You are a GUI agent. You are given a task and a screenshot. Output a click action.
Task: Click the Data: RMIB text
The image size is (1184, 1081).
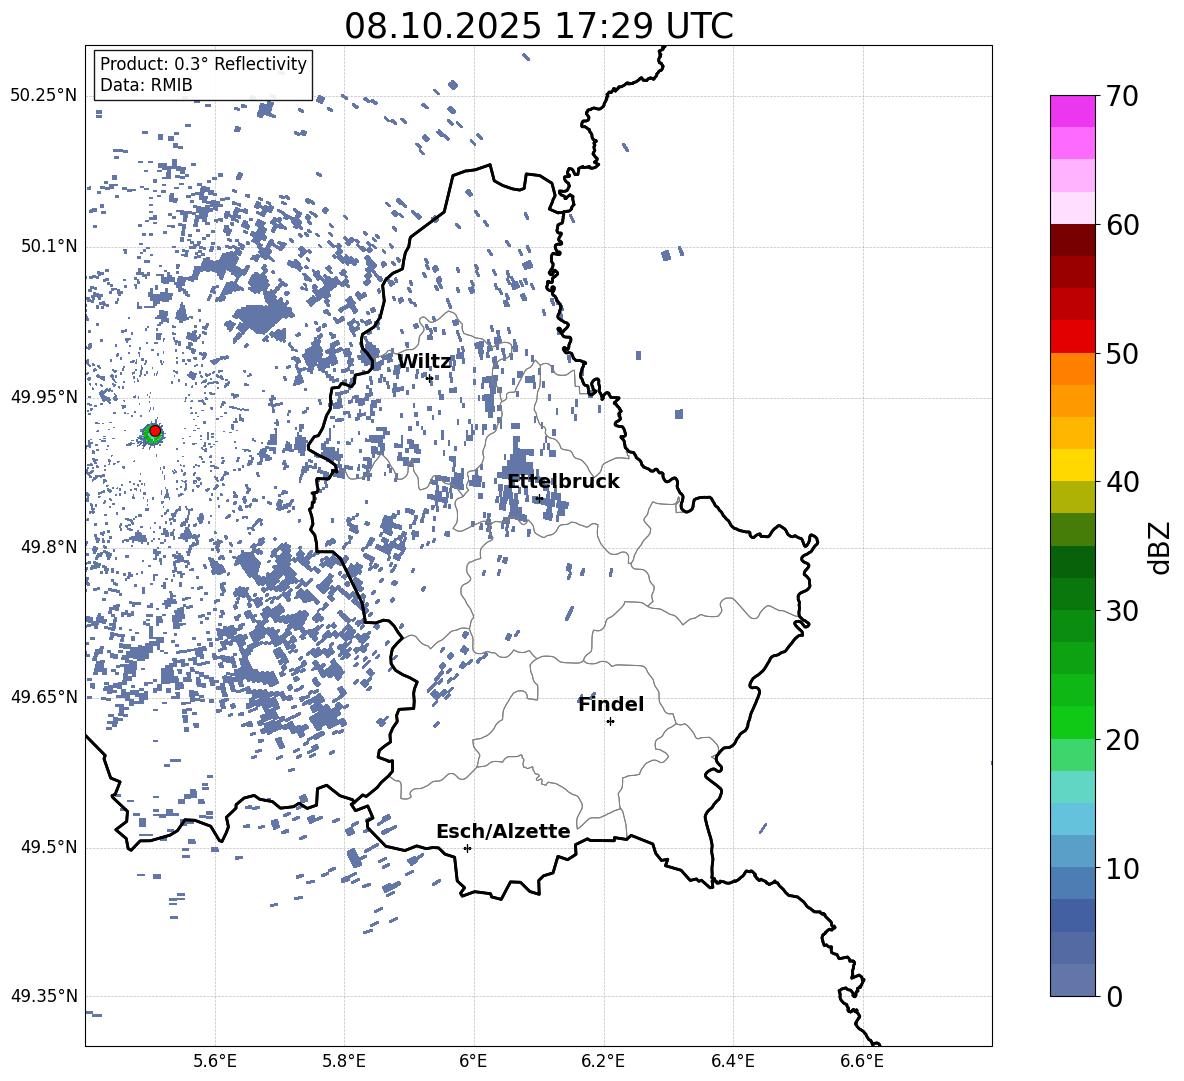tap(146, 85)
